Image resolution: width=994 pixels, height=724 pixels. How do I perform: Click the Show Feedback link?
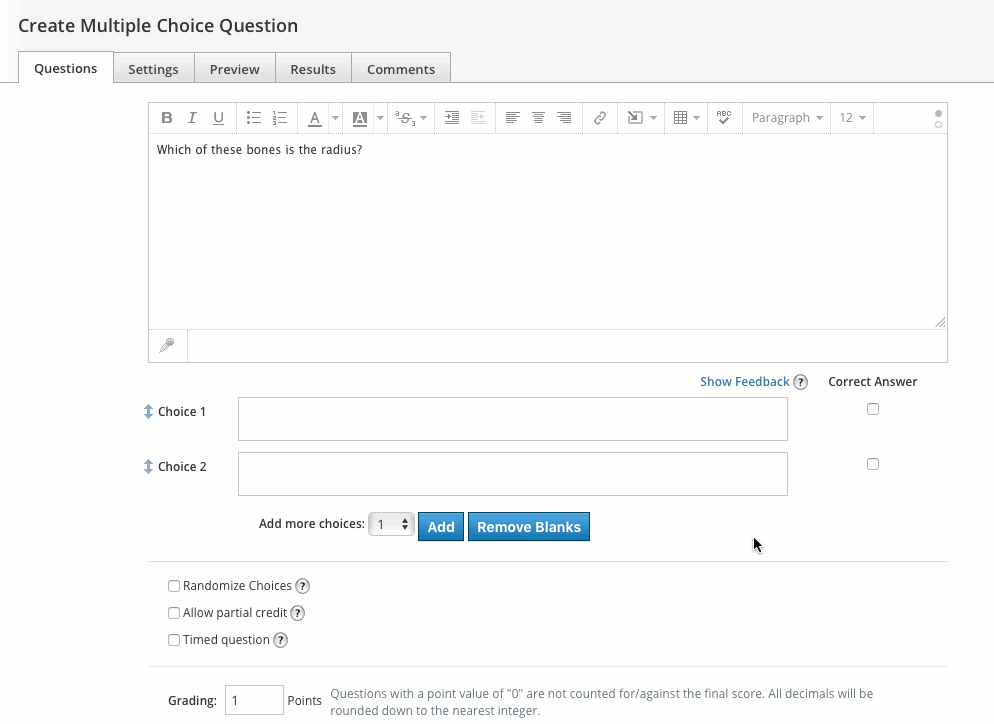[x=745, y=382]
